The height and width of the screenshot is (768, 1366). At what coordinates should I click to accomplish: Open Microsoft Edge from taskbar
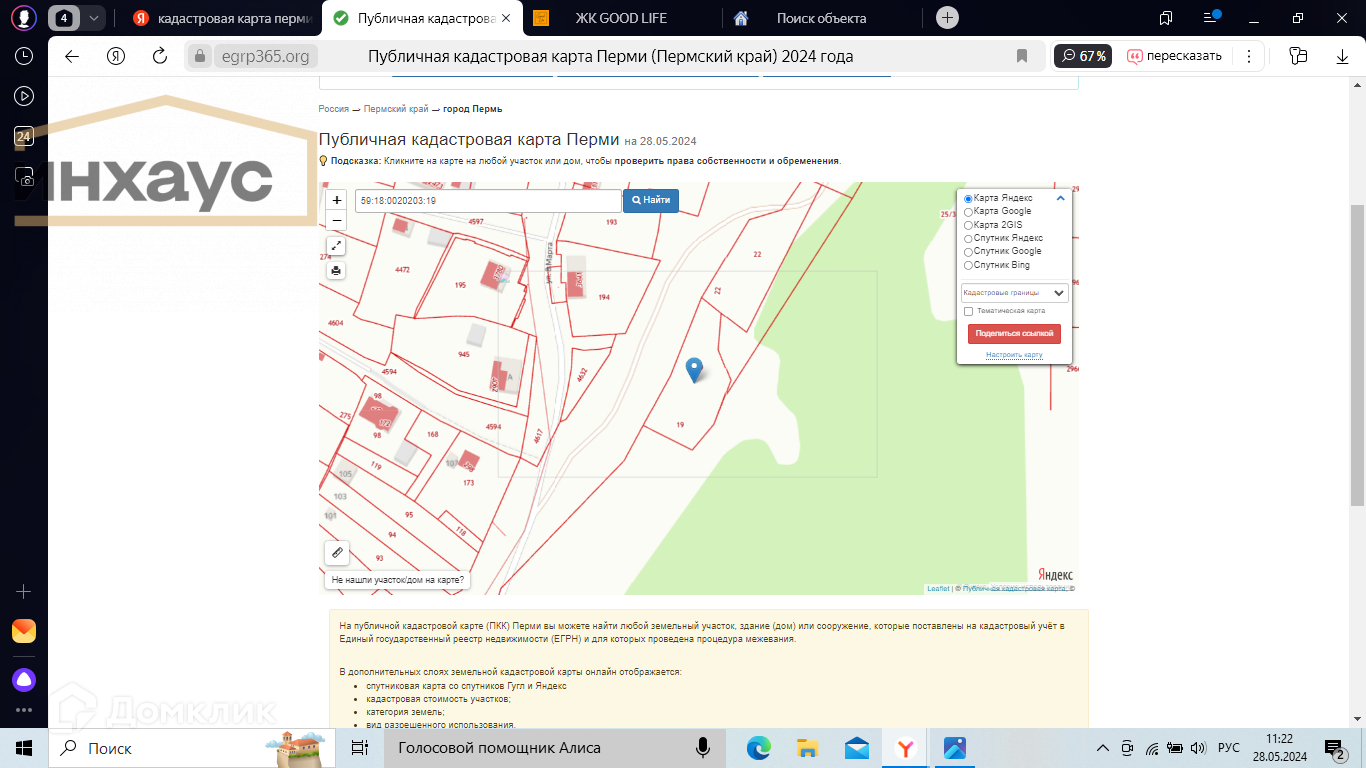(x=759, y=748)
